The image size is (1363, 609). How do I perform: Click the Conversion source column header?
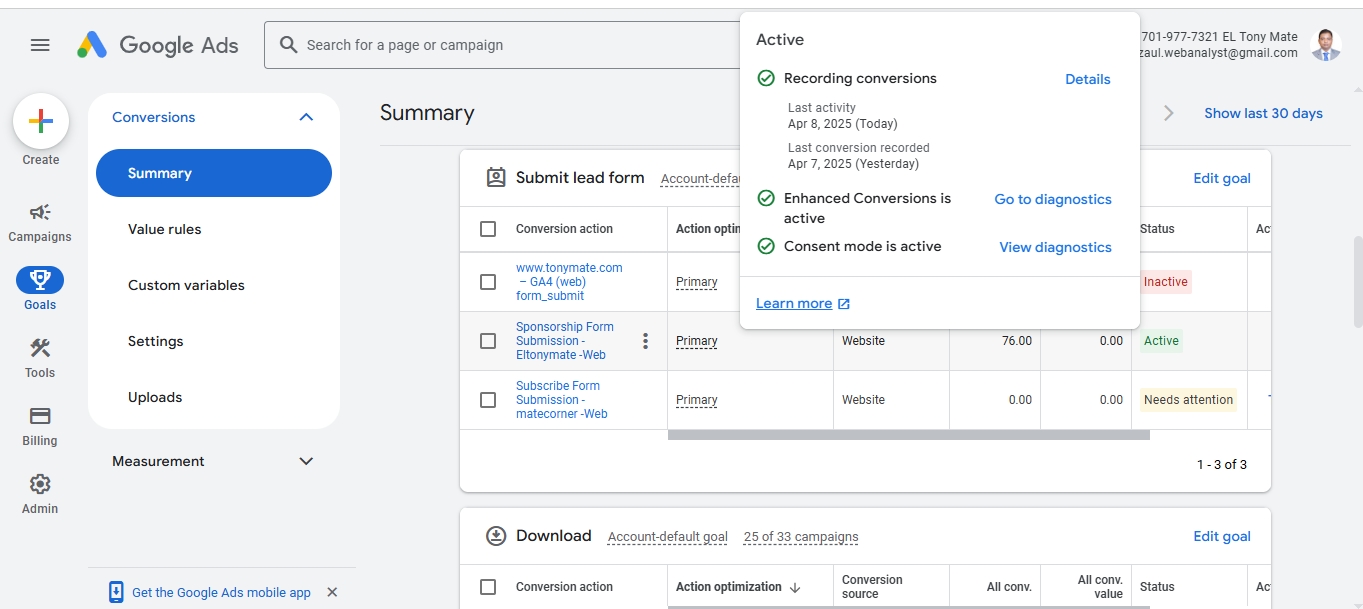click(x=872, y=587)
